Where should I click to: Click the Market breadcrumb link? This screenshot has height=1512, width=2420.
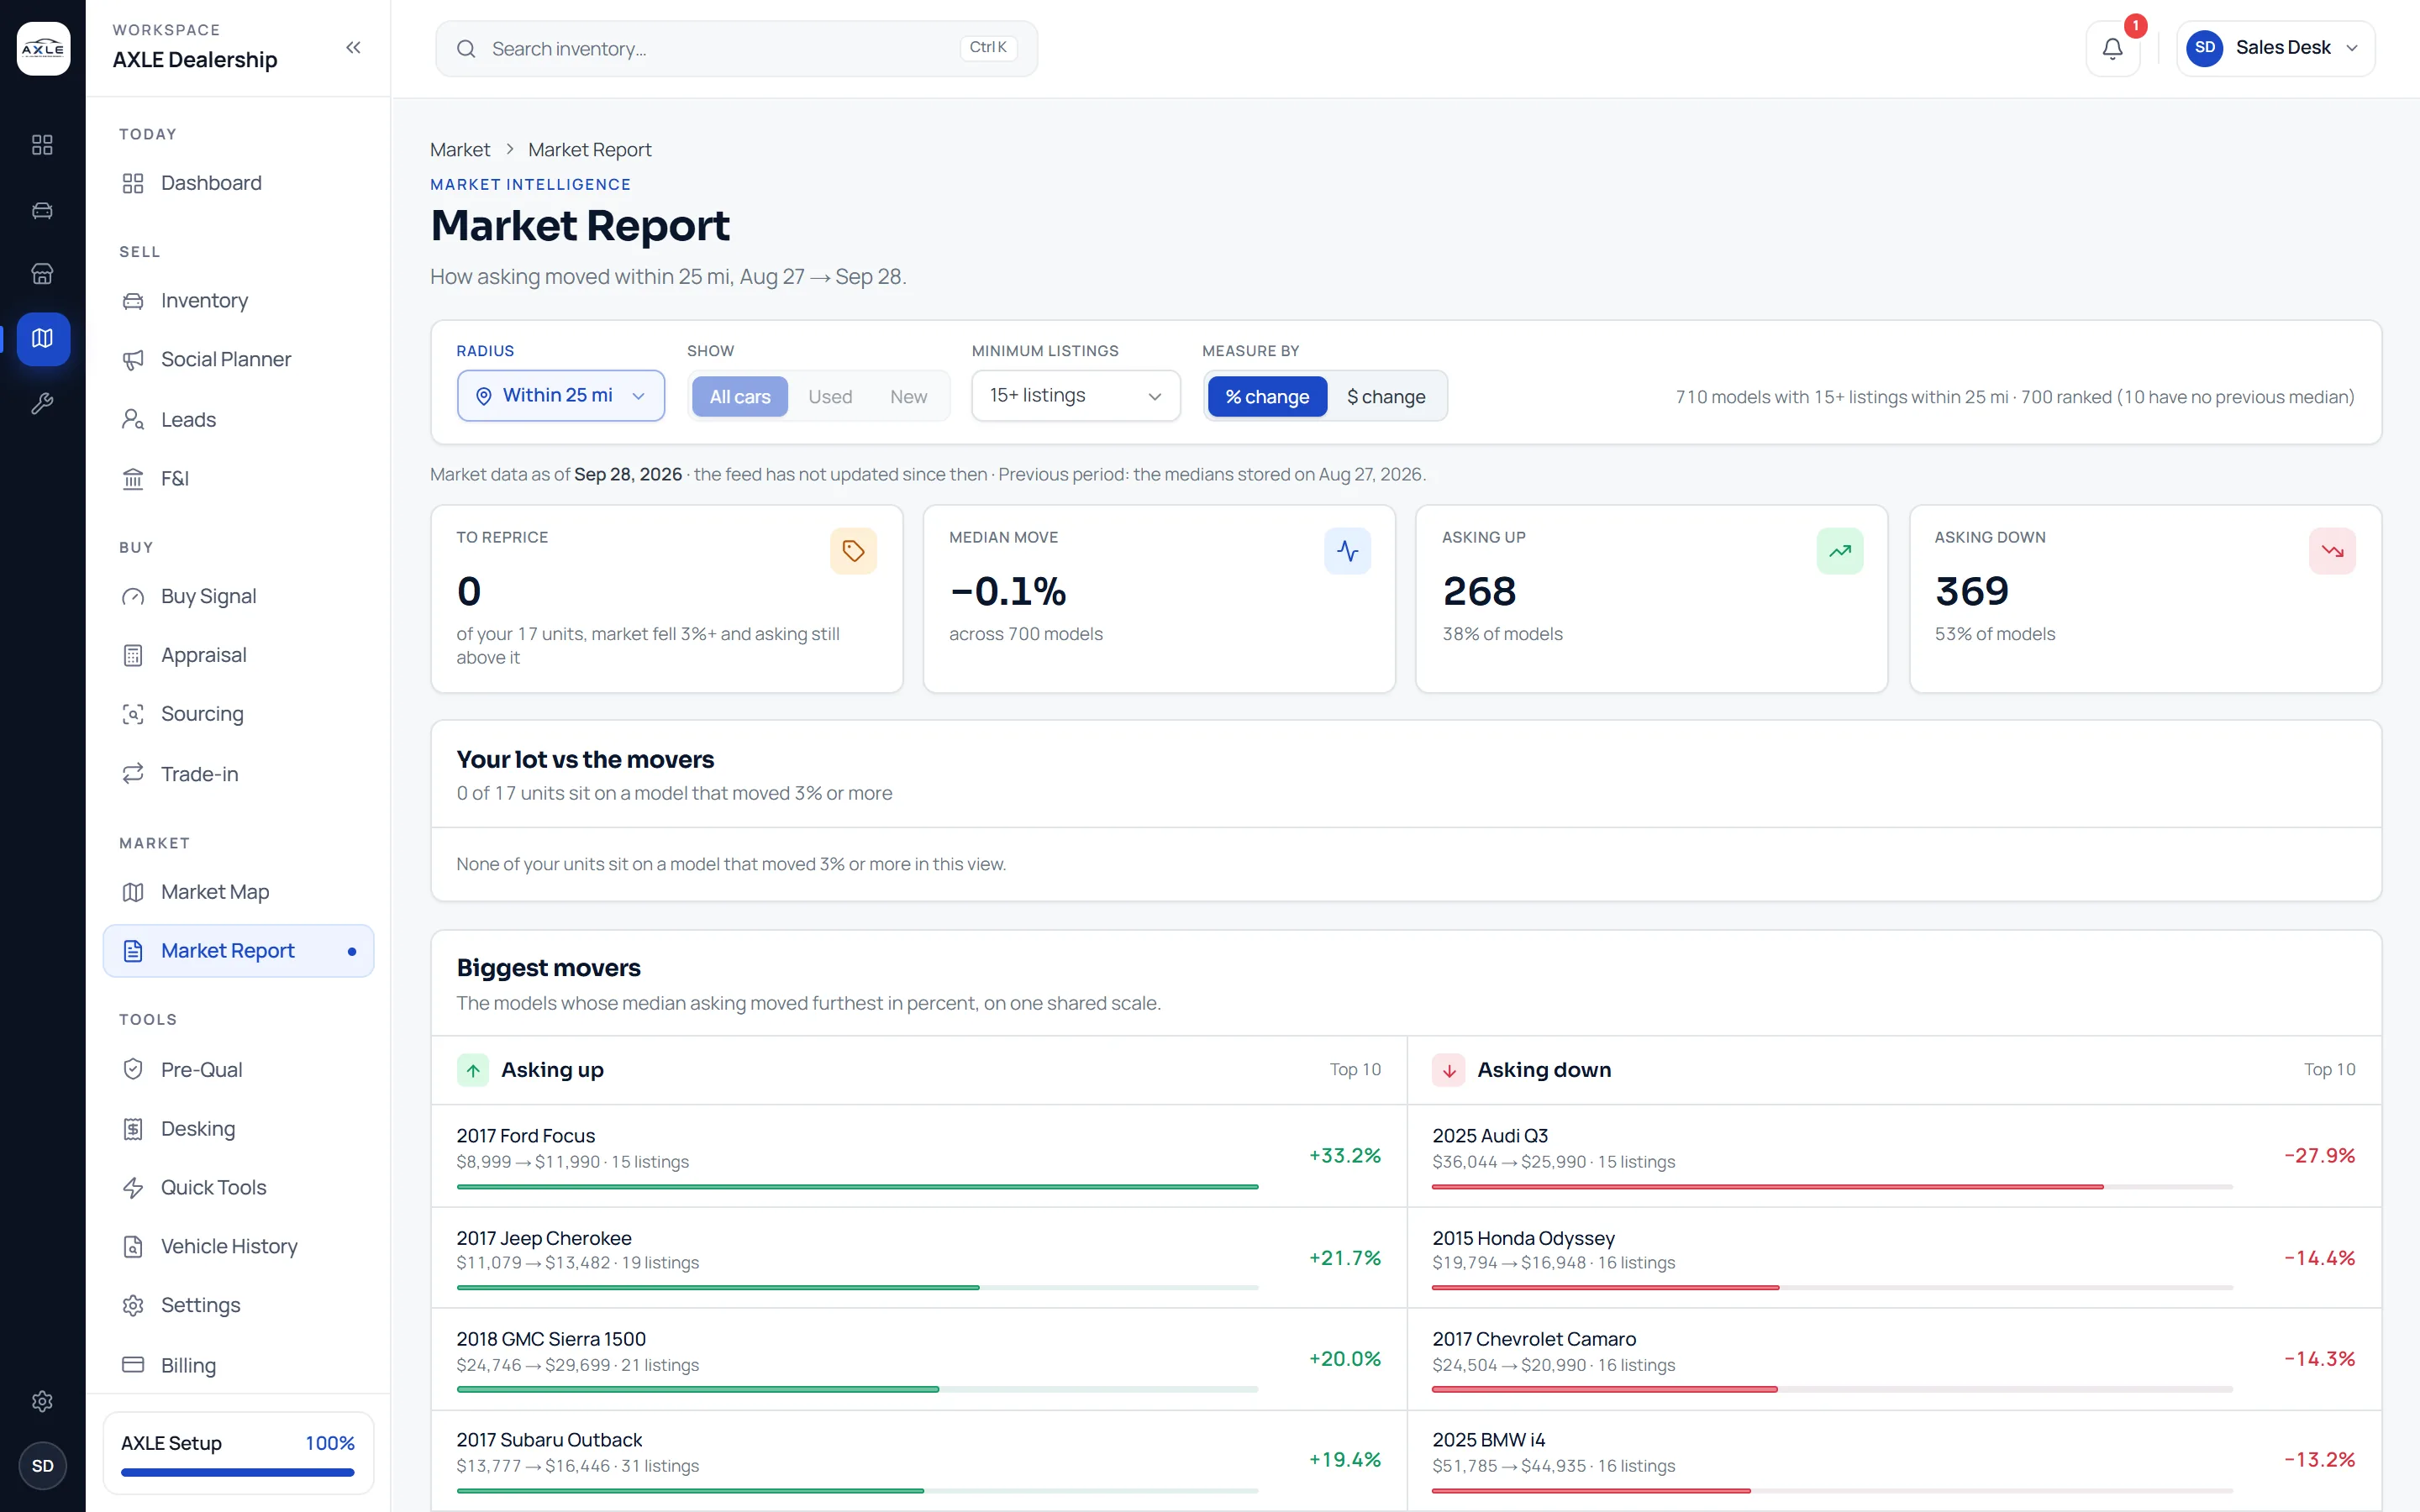pyautogui.click(x=460, y=150)
